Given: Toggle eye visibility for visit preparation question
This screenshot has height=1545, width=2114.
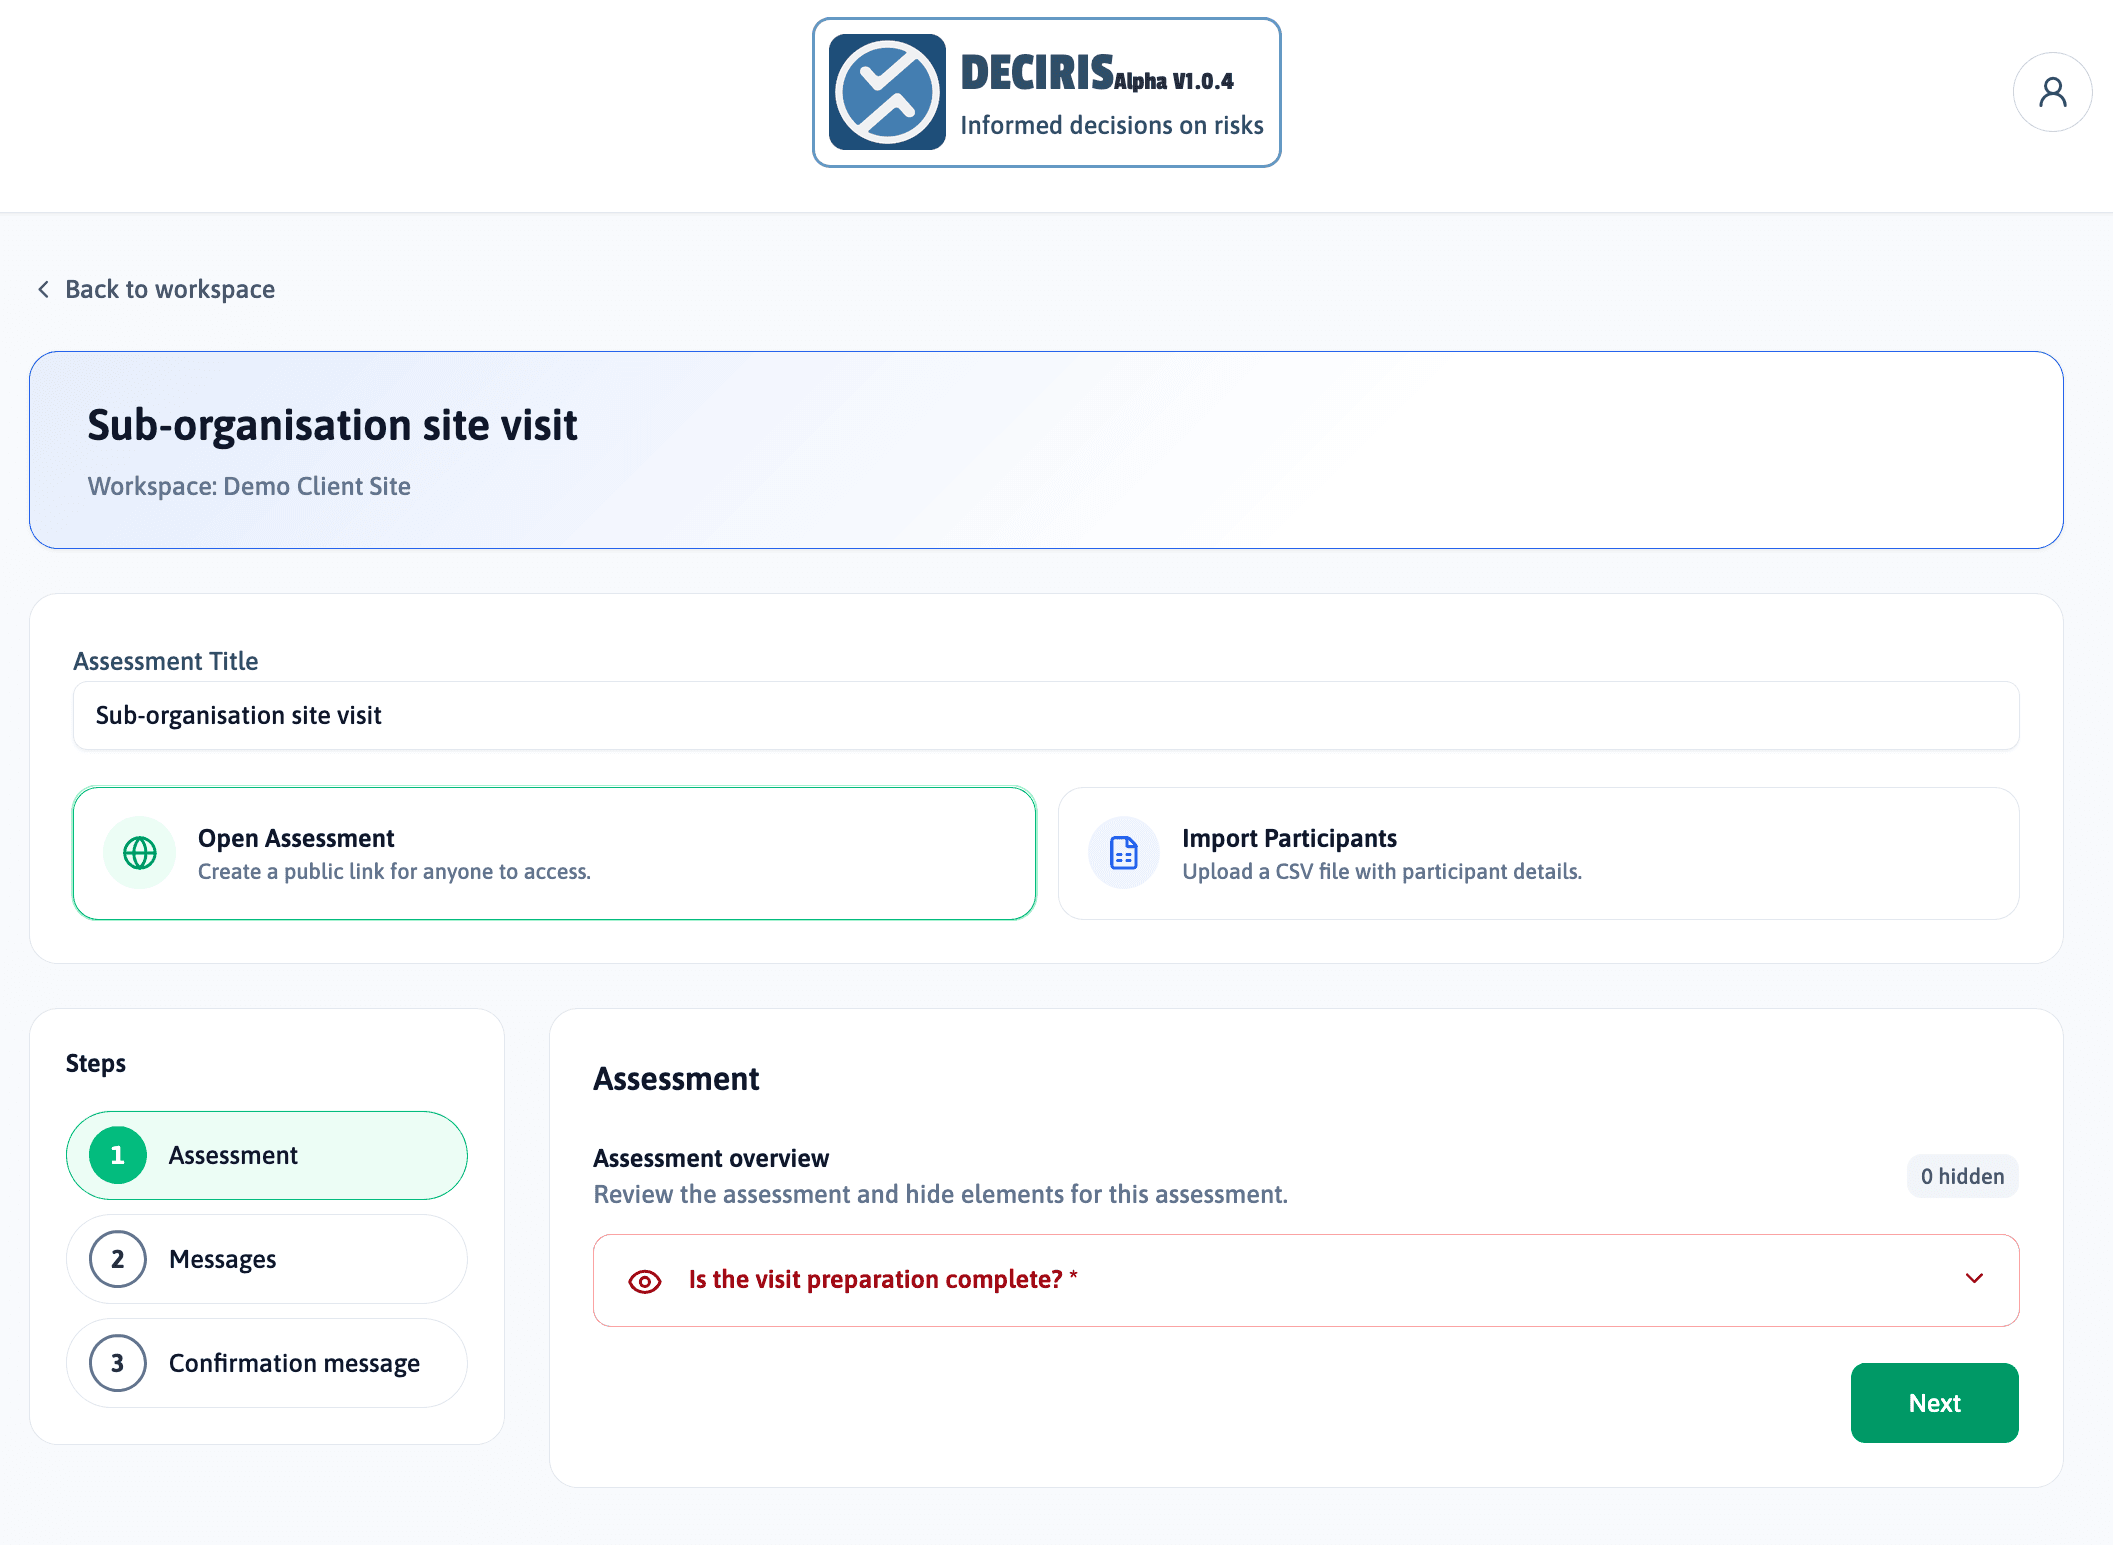Looking at the screenshot, I should 645,1281.
